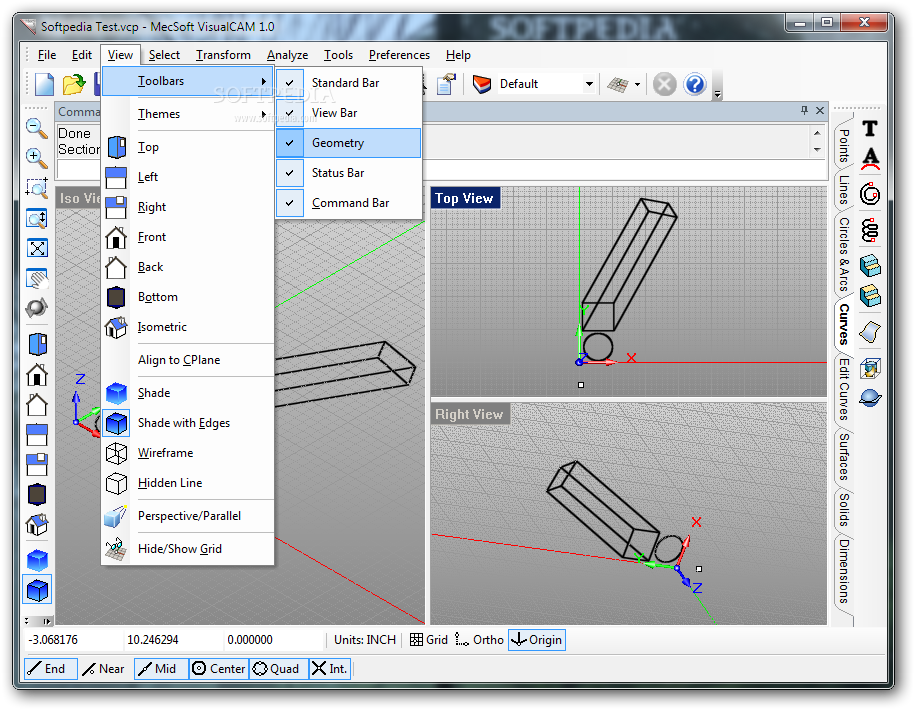This screenshot has width=915, height=710.
Task: Select the Text tool T icon
Action: [x=869, y=128]
